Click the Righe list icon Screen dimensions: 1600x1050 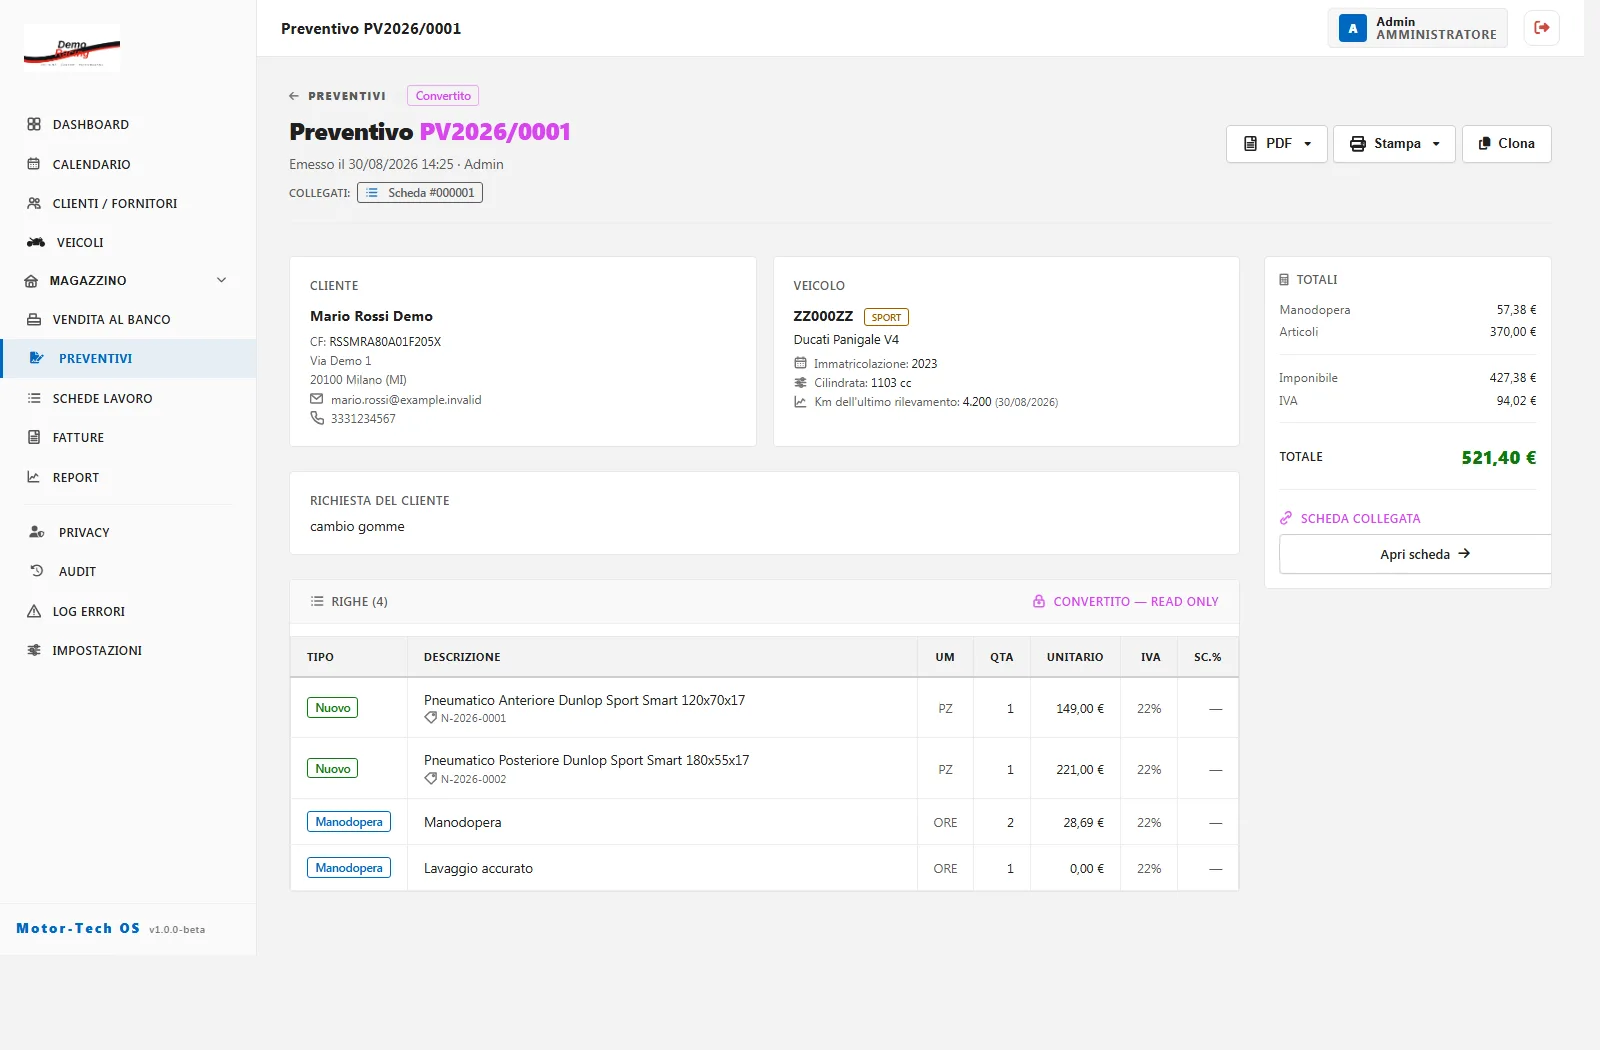point(317,601)
